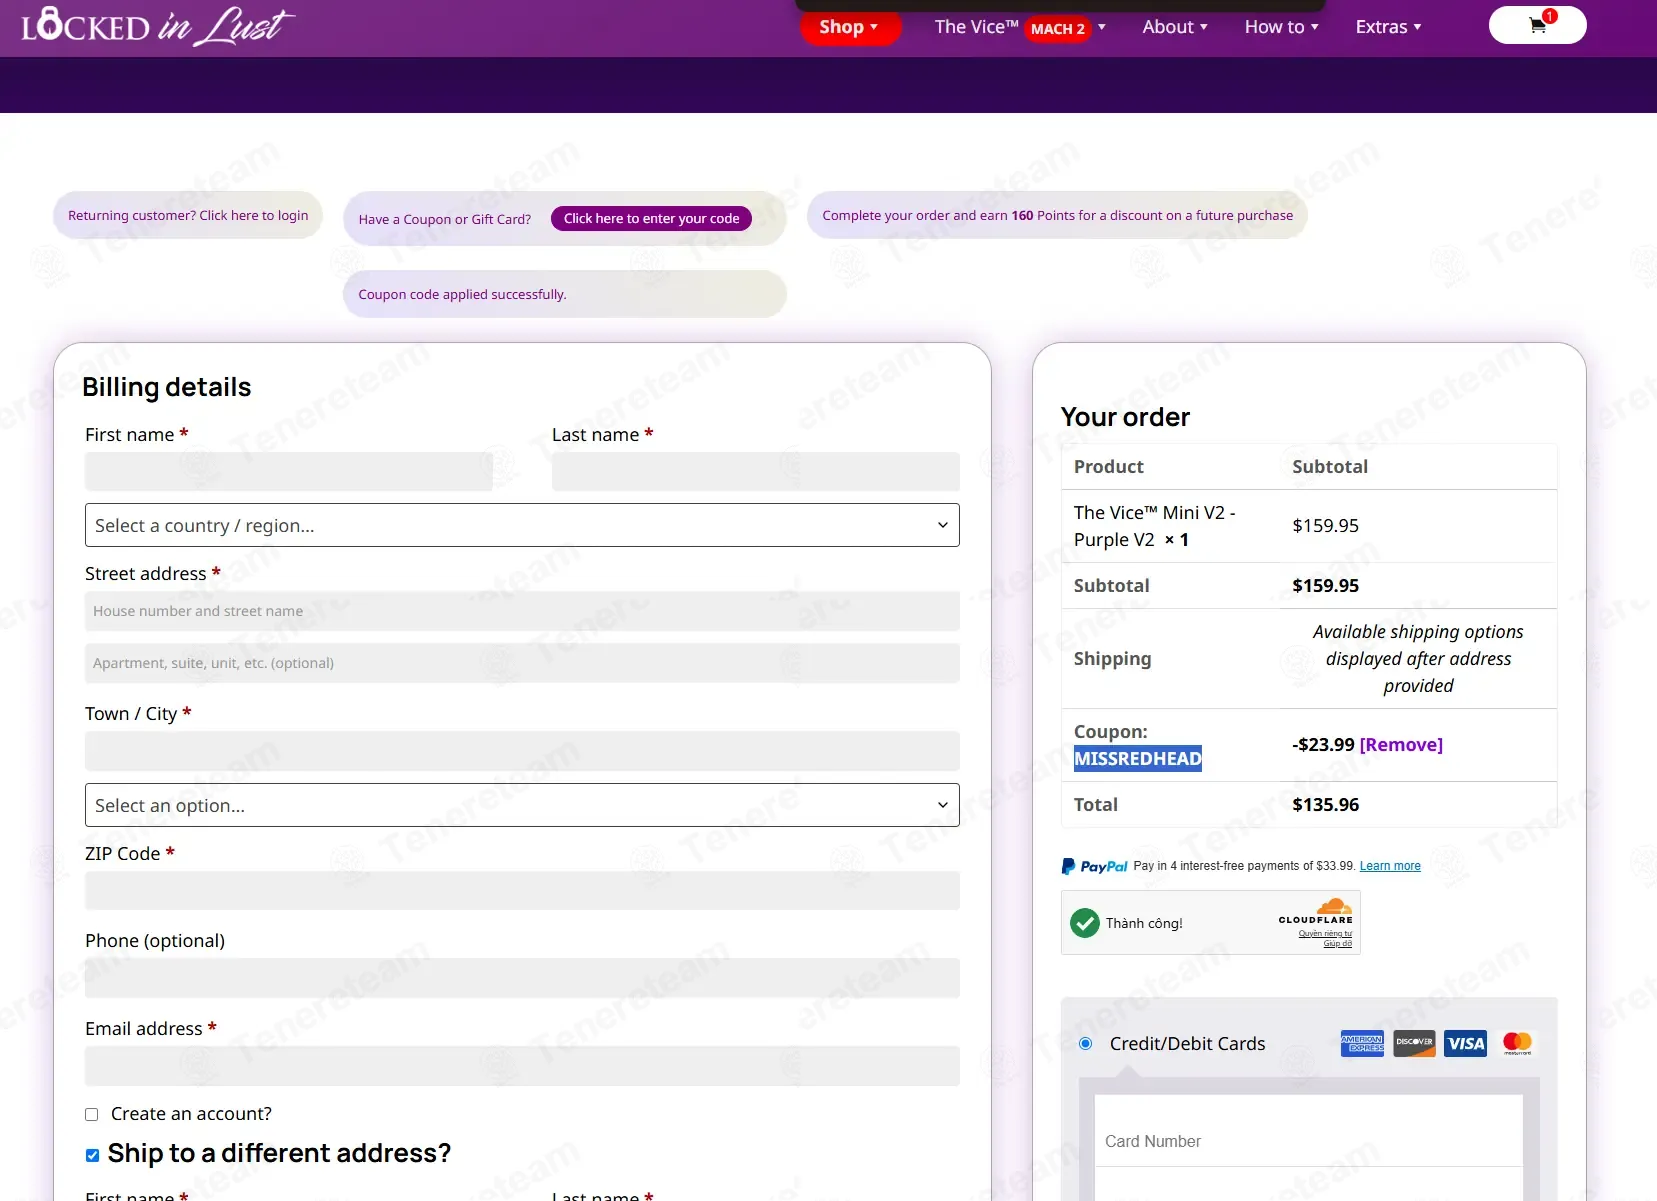Focus the Card Number field
Screen dimensions: 1657x1201
(1309, 1141)
